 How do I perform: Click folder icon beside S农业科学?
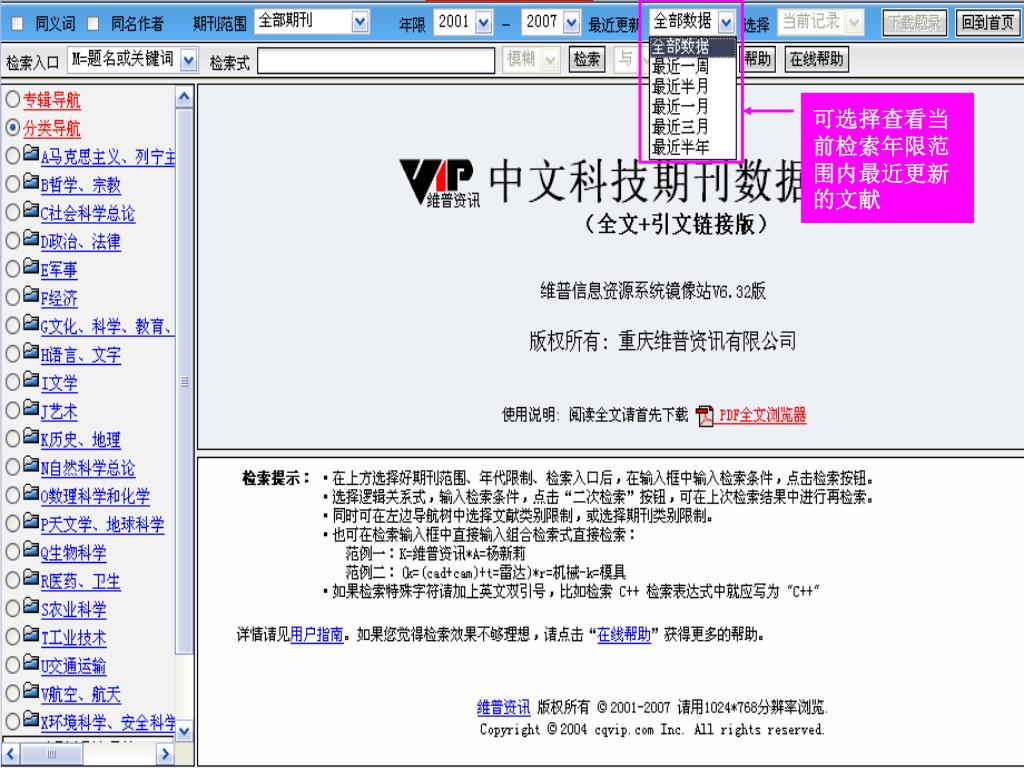[31, 606]
